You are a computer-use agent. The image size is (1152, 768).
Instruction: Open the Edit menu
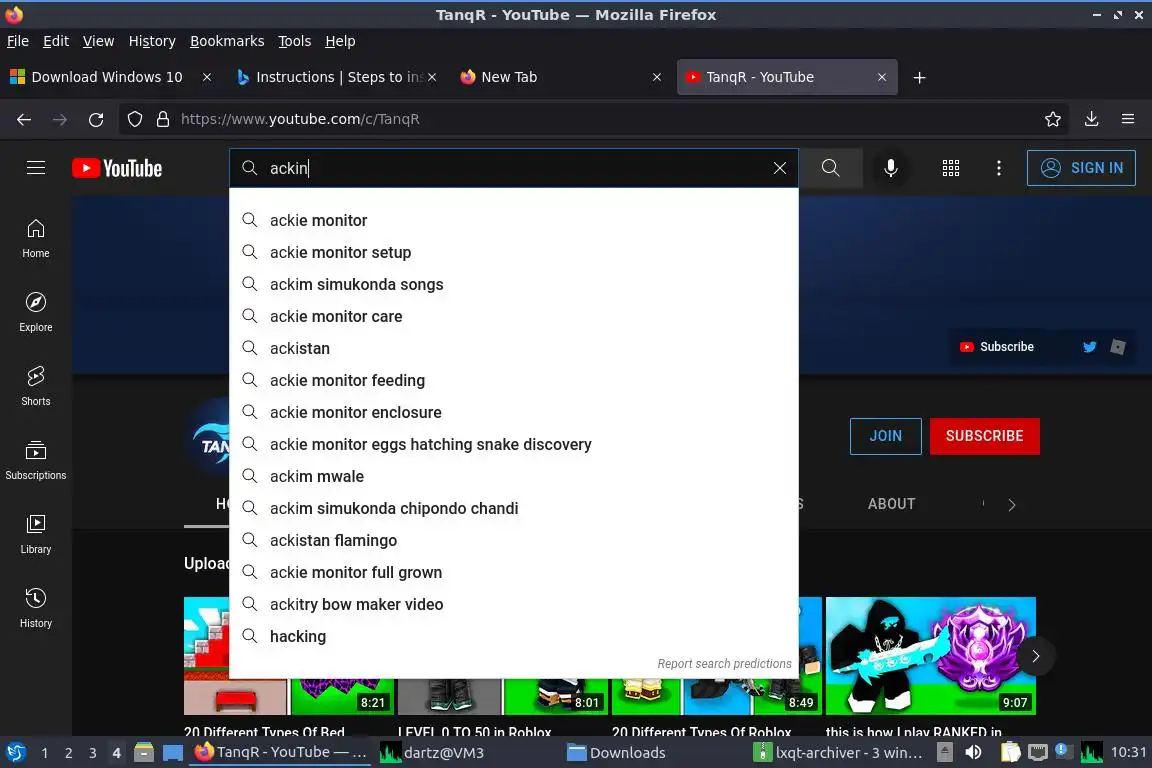coord(56,41)
